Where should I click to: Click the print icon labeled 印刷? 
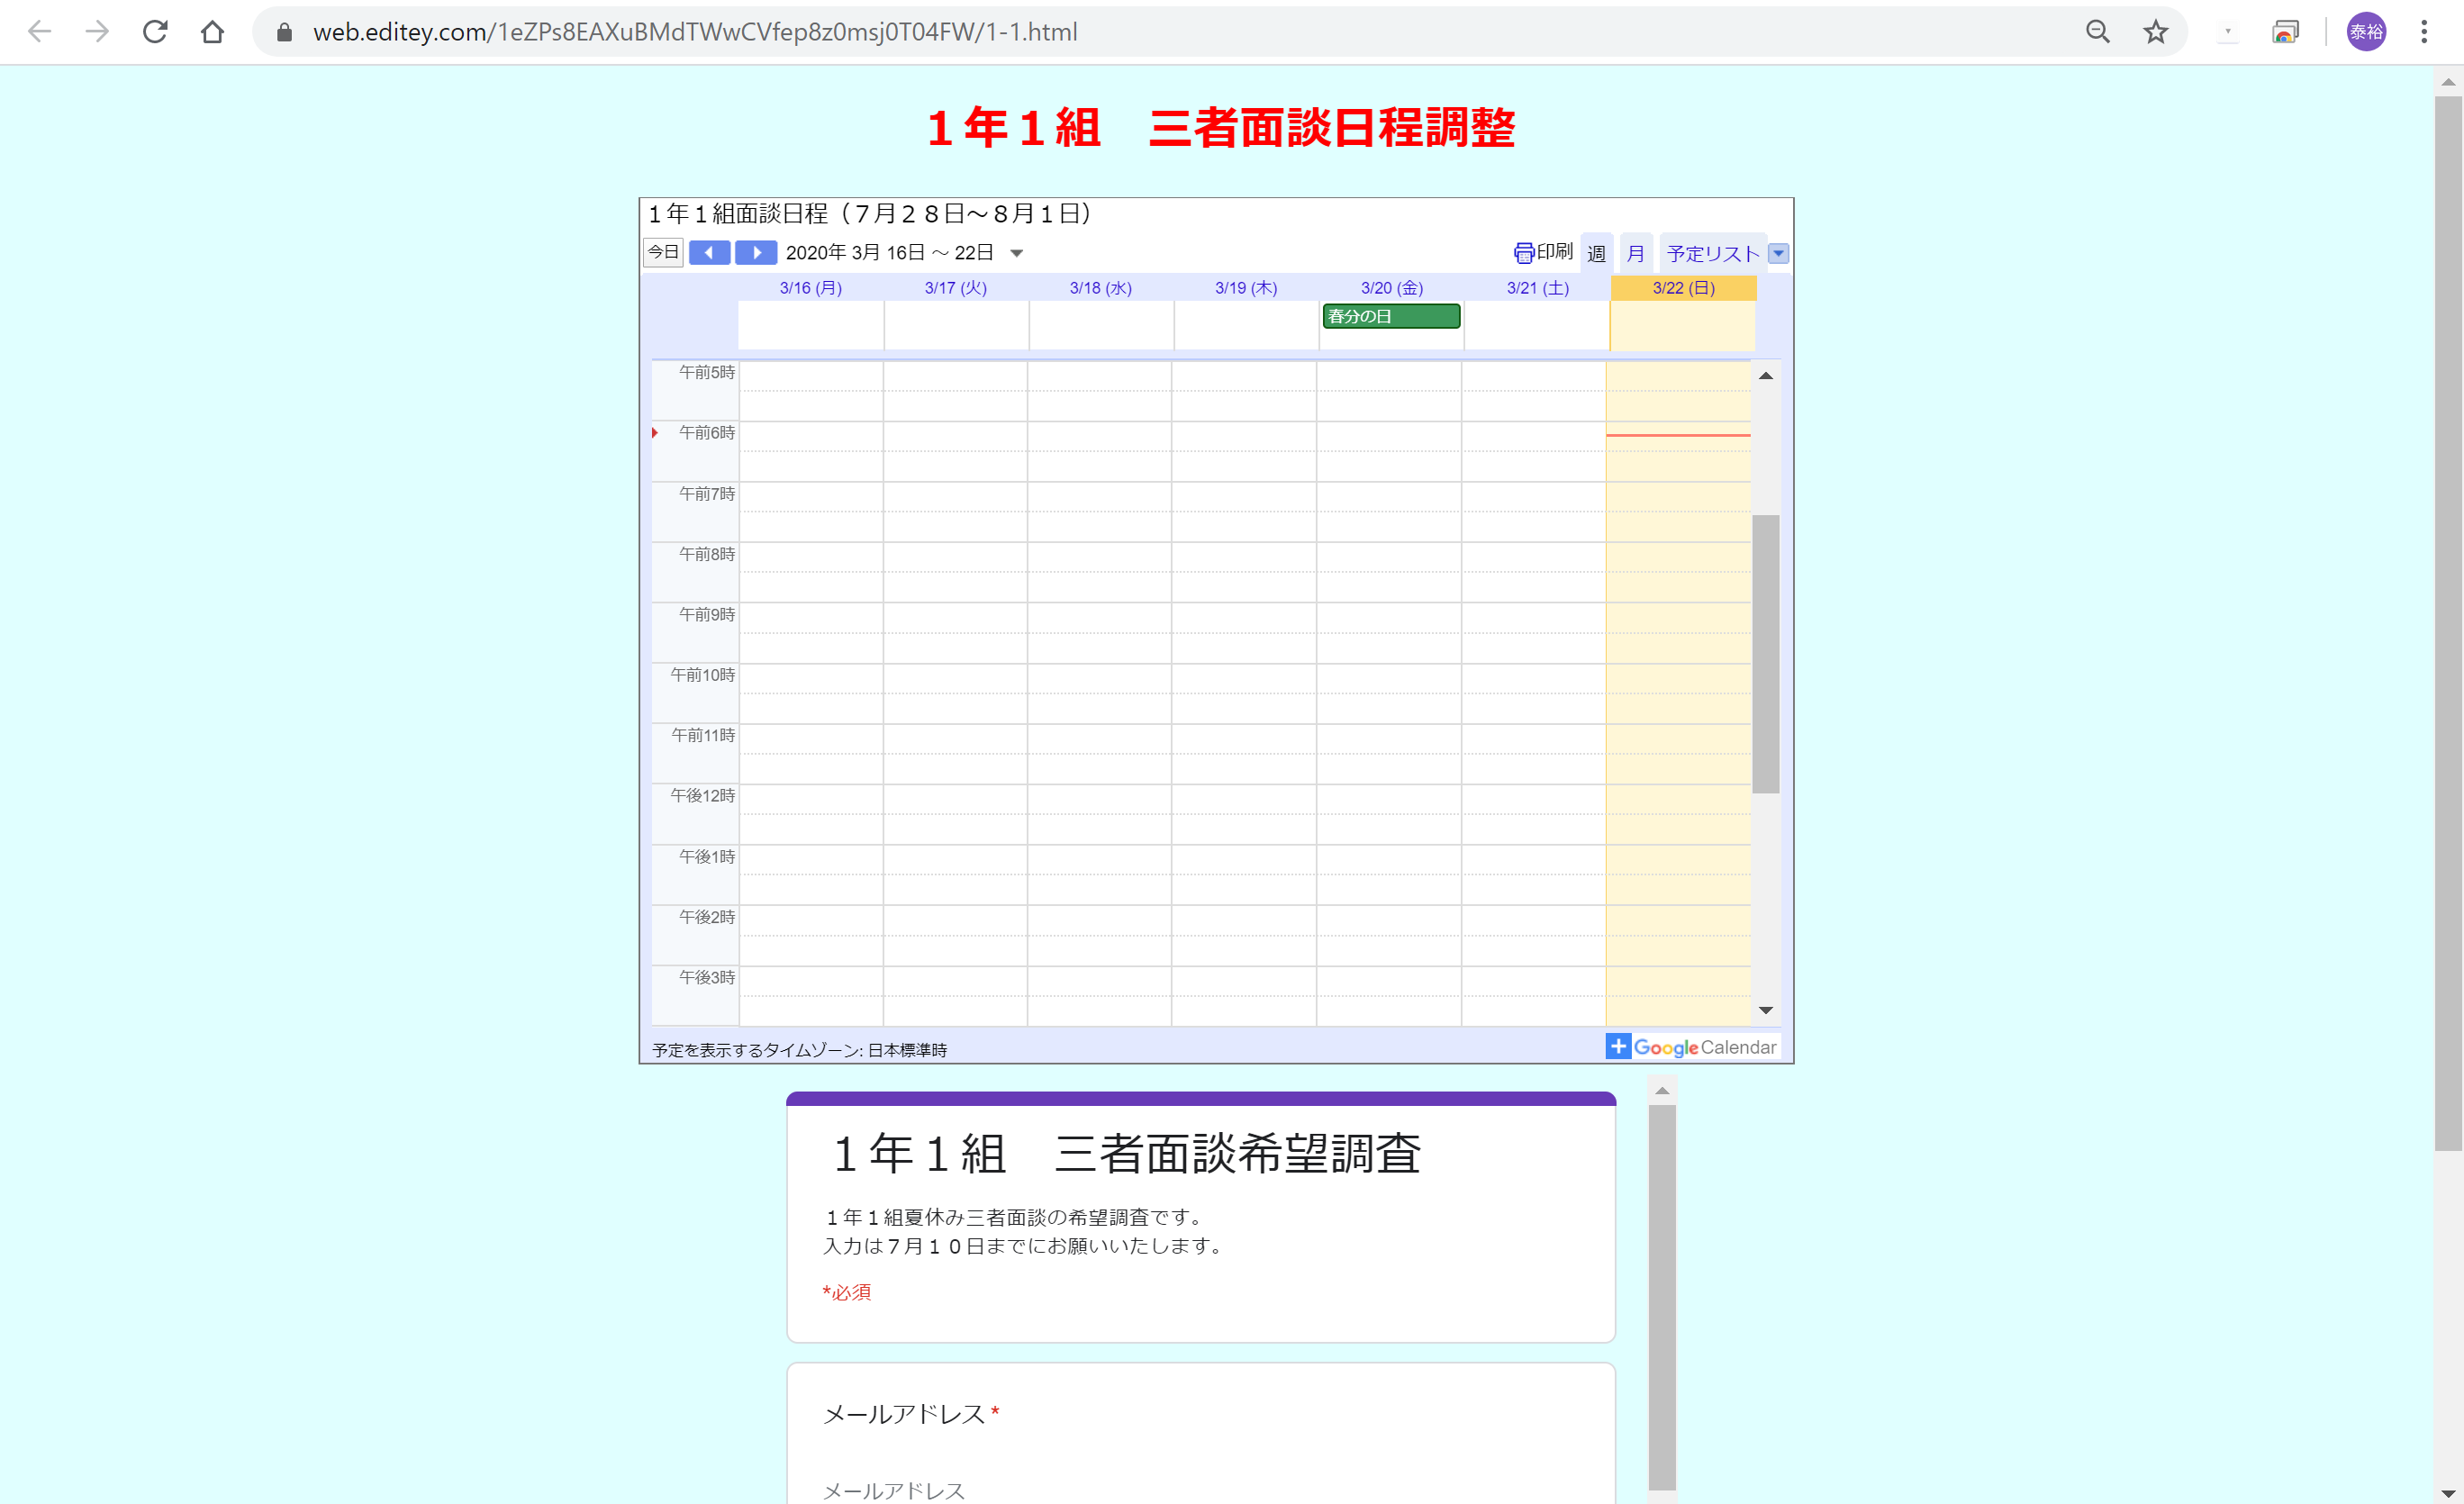1543,253
